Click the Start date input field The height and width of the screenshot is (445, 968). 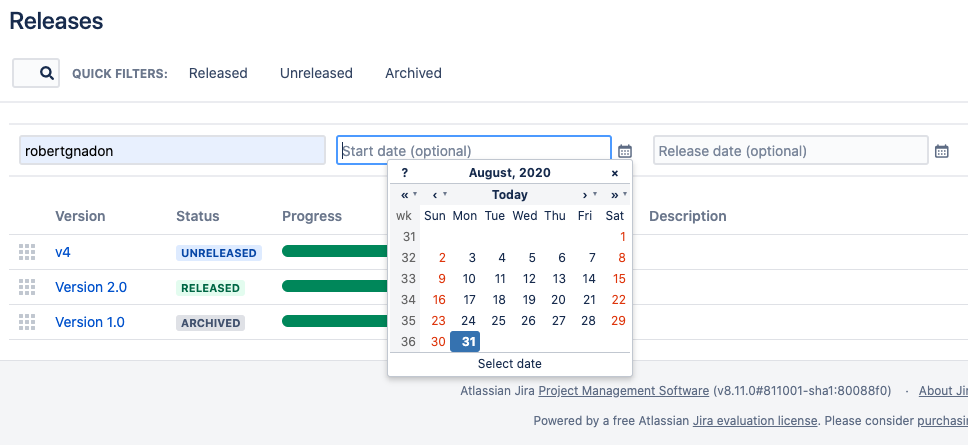coord(474,151)
